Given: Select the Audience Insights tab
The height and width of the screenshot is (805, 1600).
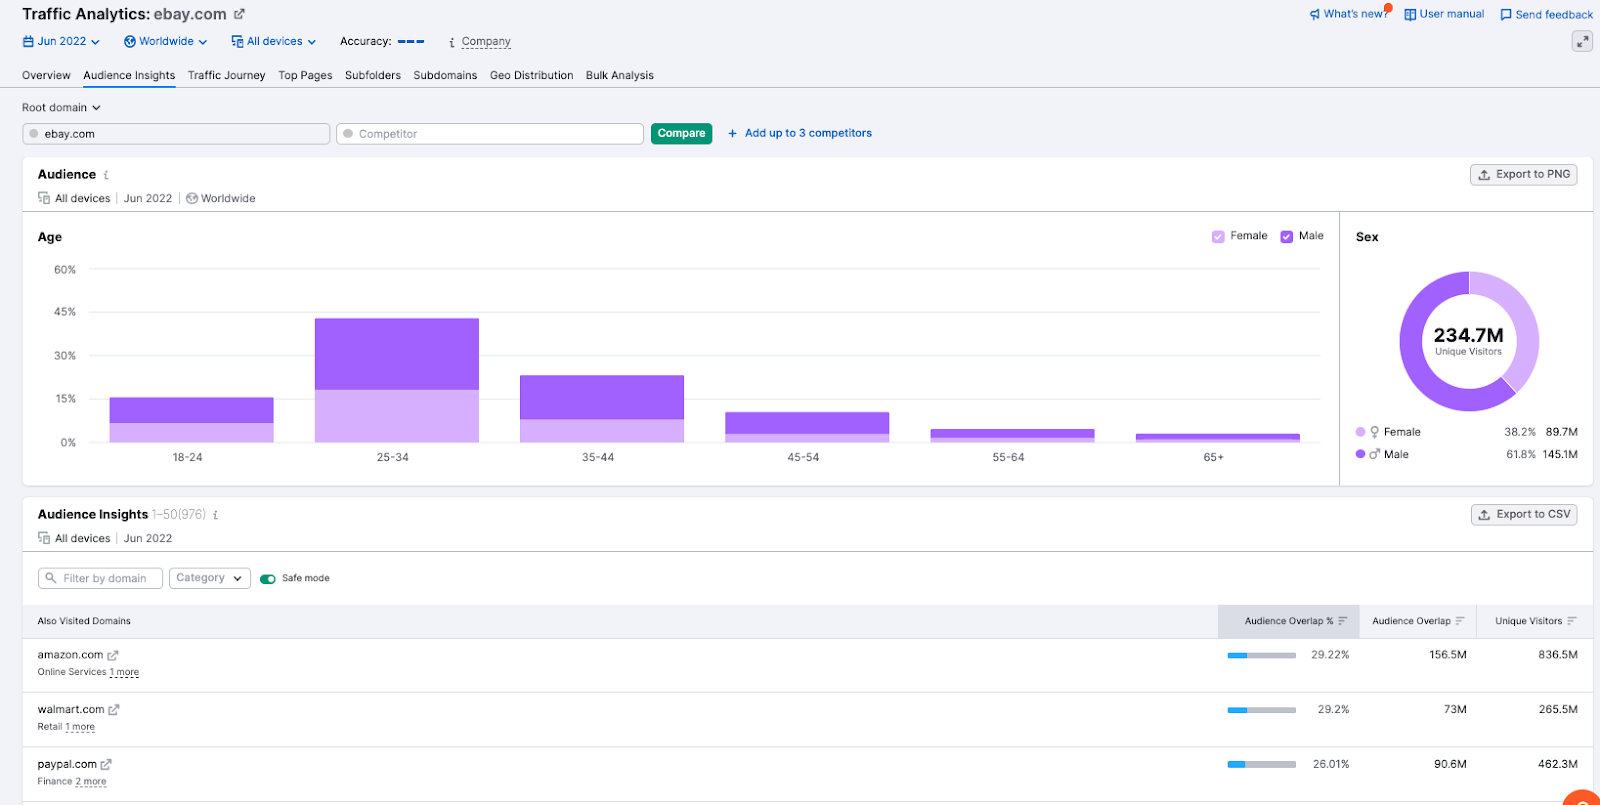Looking at the screenshot, I should (x=129, y=76).
